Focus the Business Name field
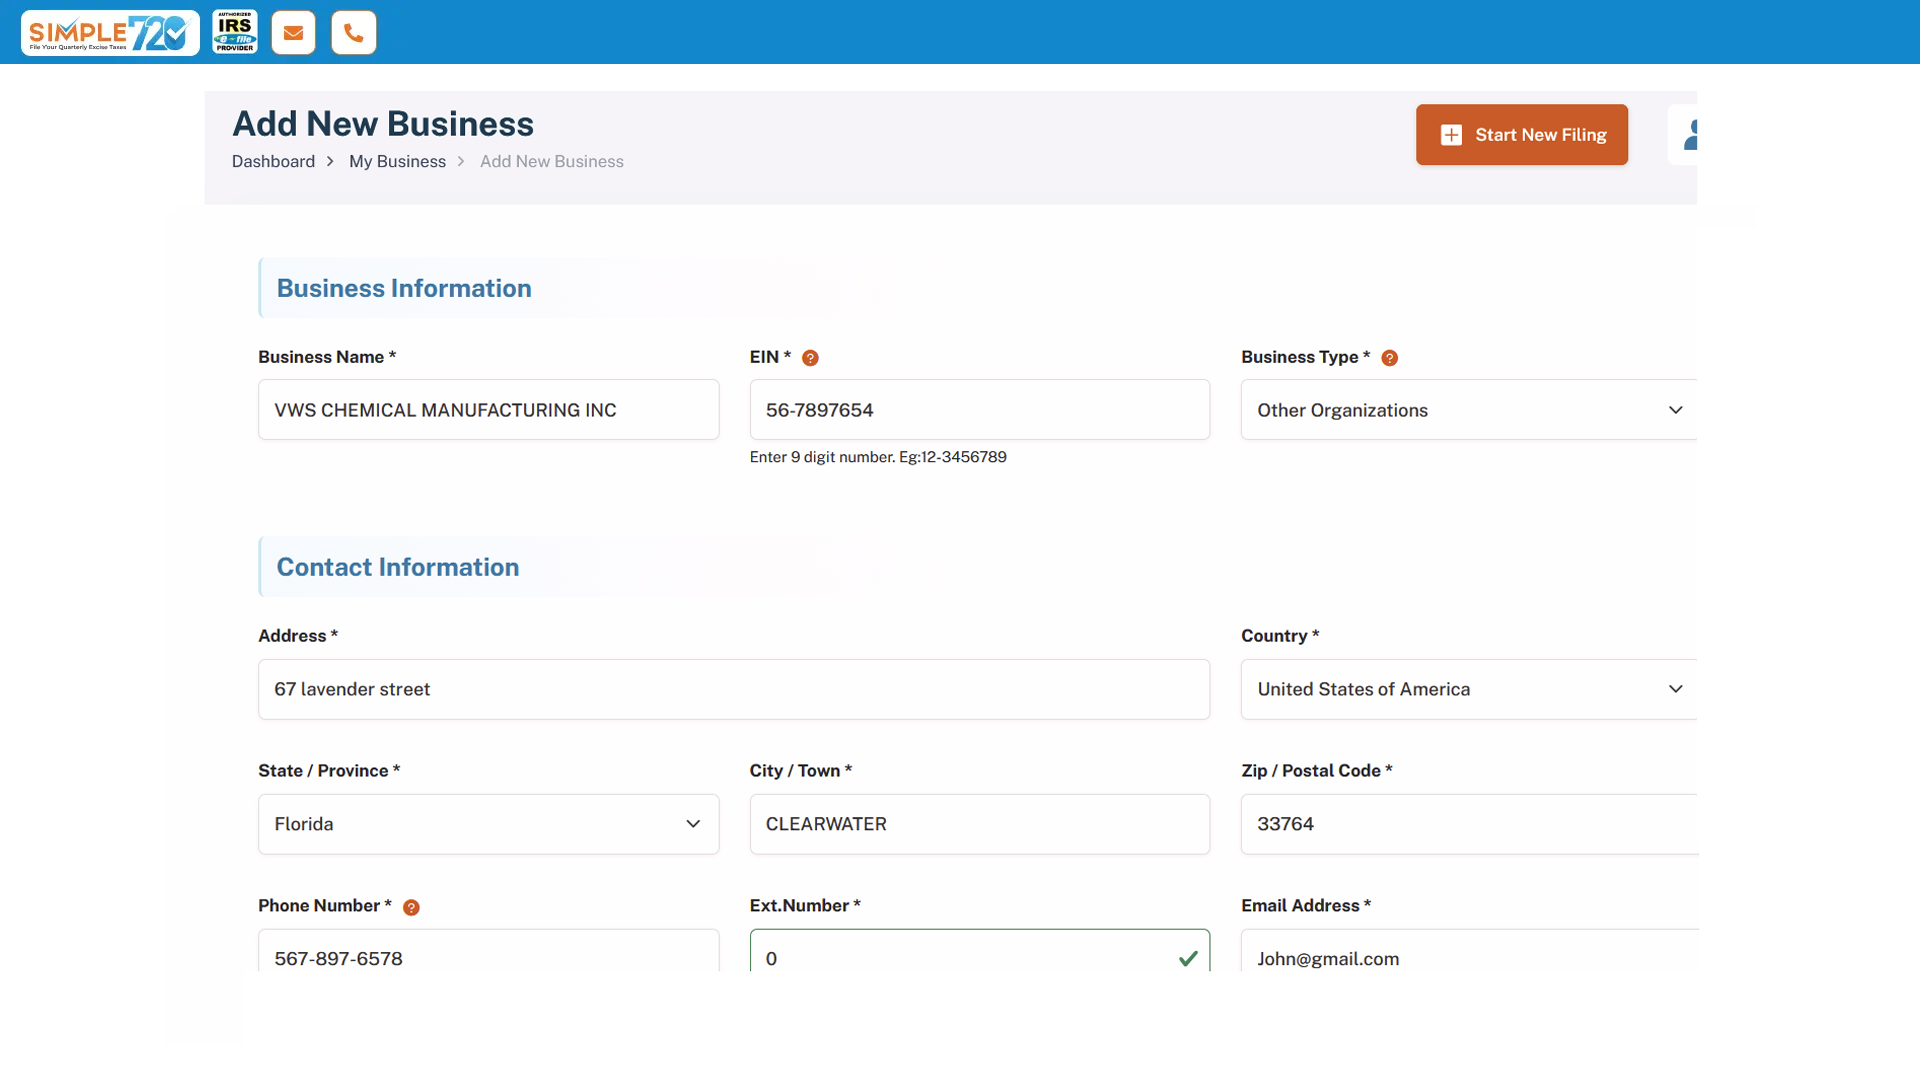The width and height of the screenshot is (1920, 1080). point(488,410)
